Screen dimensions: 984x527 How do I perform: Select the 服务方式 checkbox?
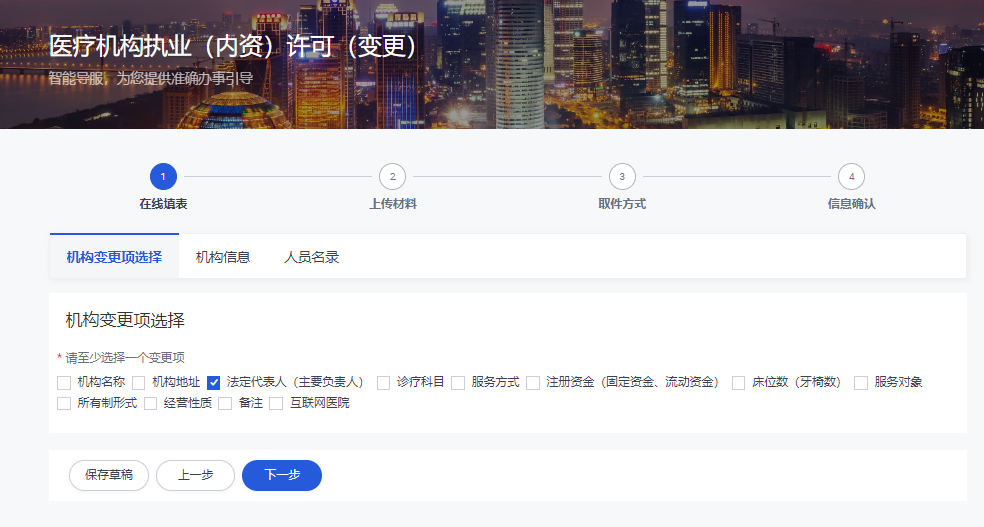458,383
